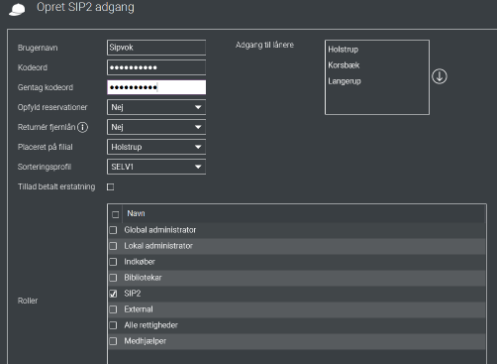This screenshot has height=364, width=497.
Task: Enable the Tillad betalt erstatning checkbox
Action: 110,187
